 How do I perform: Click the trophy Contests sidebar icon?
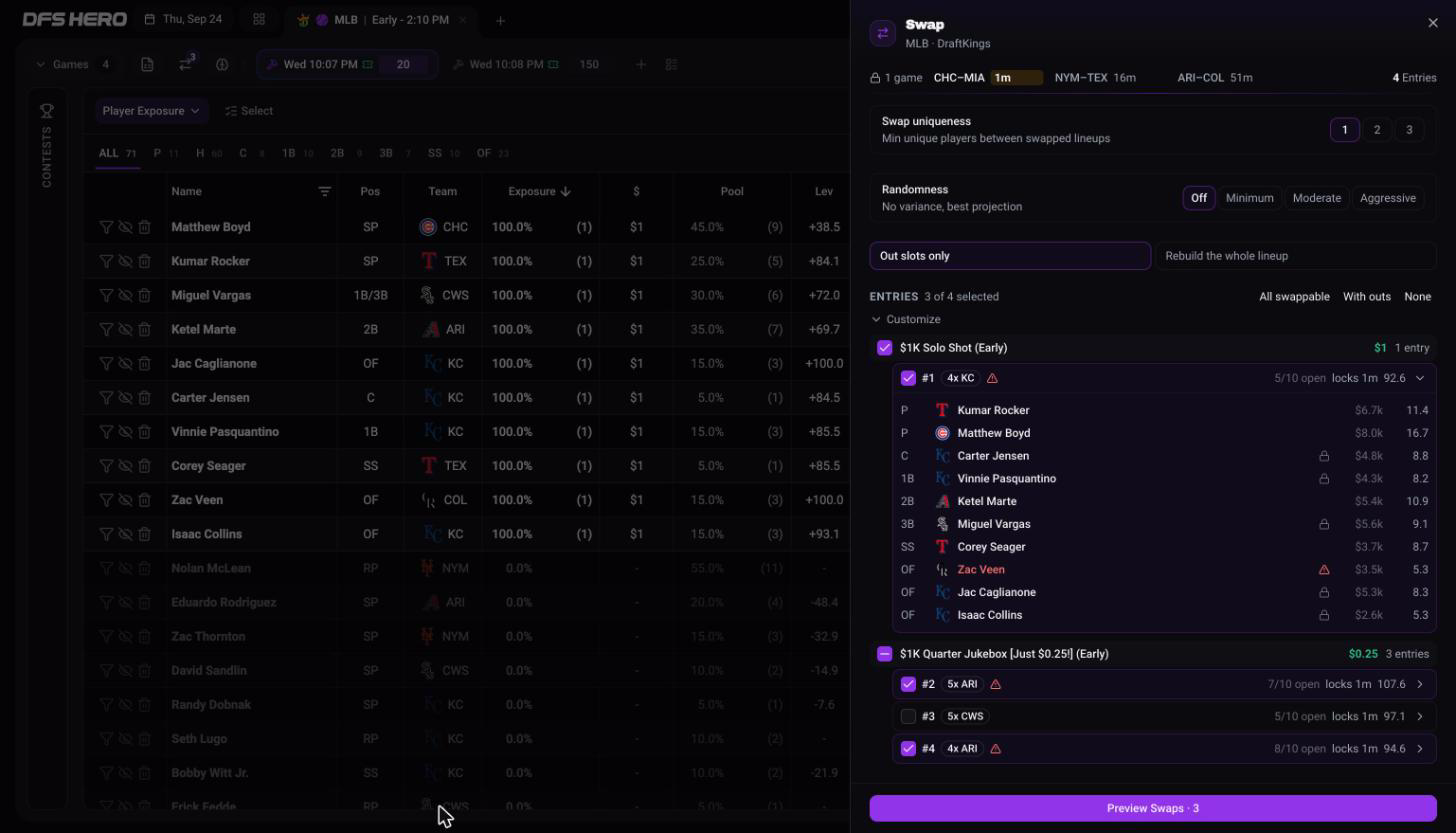tap(46, 111)
